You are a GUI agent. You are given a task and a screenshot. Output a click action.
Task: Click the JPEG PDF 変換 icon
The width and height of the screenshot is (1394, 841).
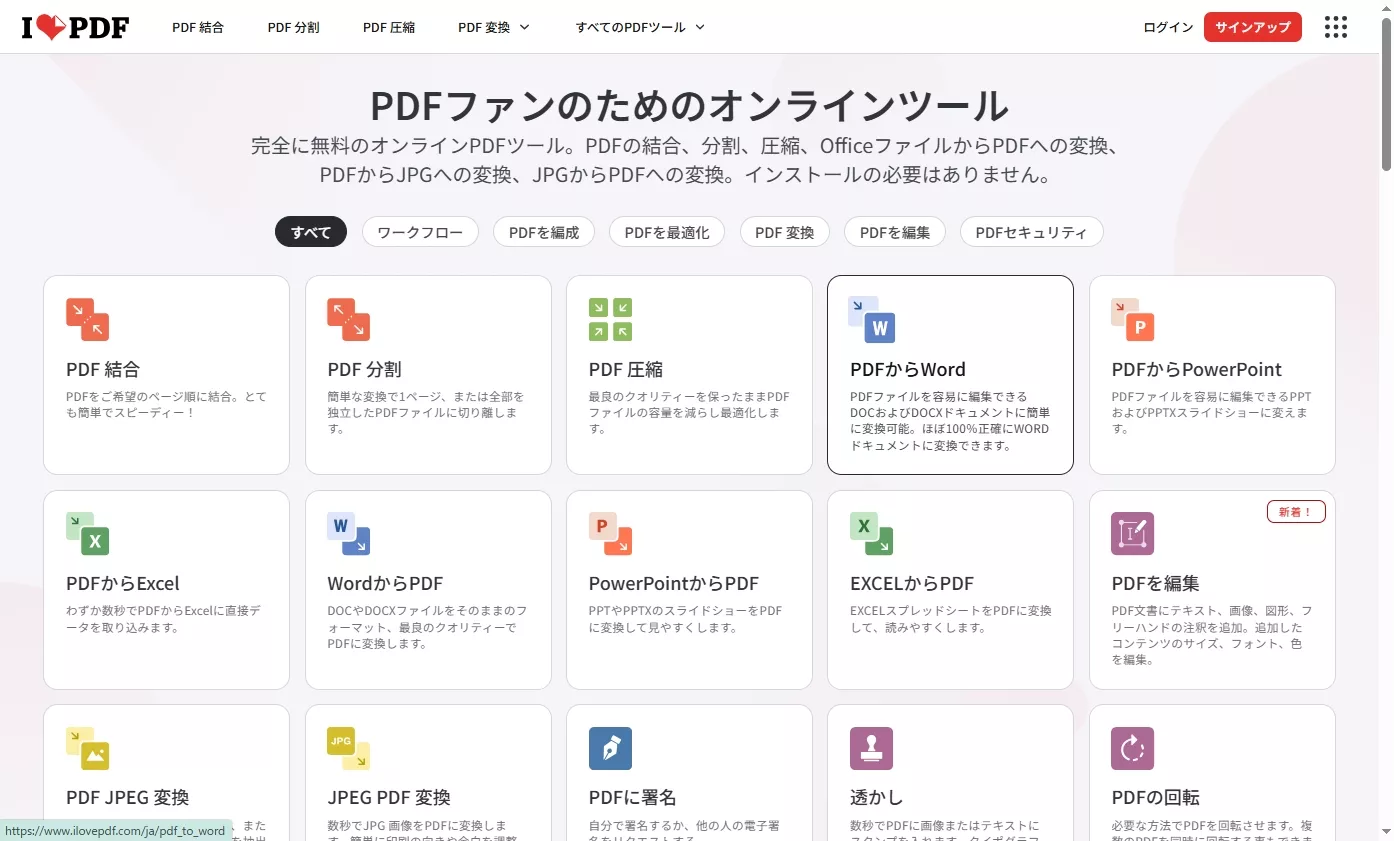pos(348,748)
